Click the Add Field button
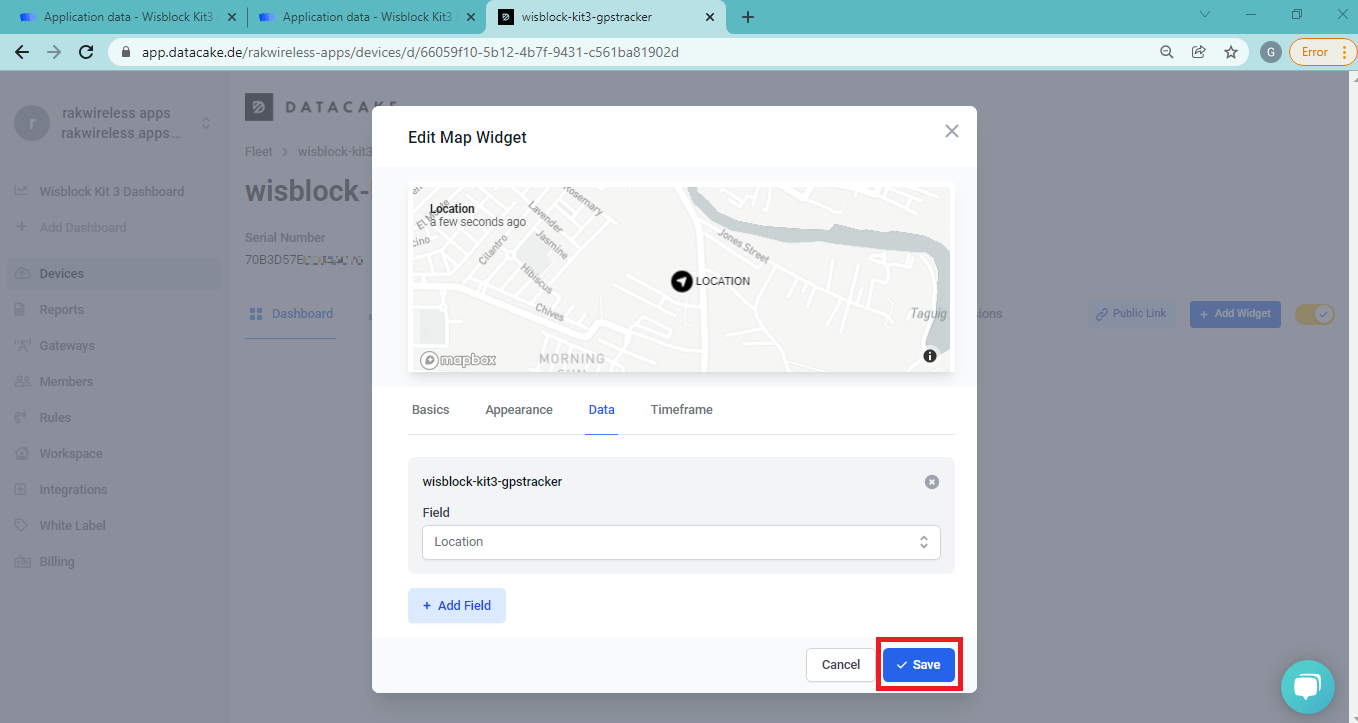The width and height of the screenshot is (1358, 723). [x=456, y=606]
